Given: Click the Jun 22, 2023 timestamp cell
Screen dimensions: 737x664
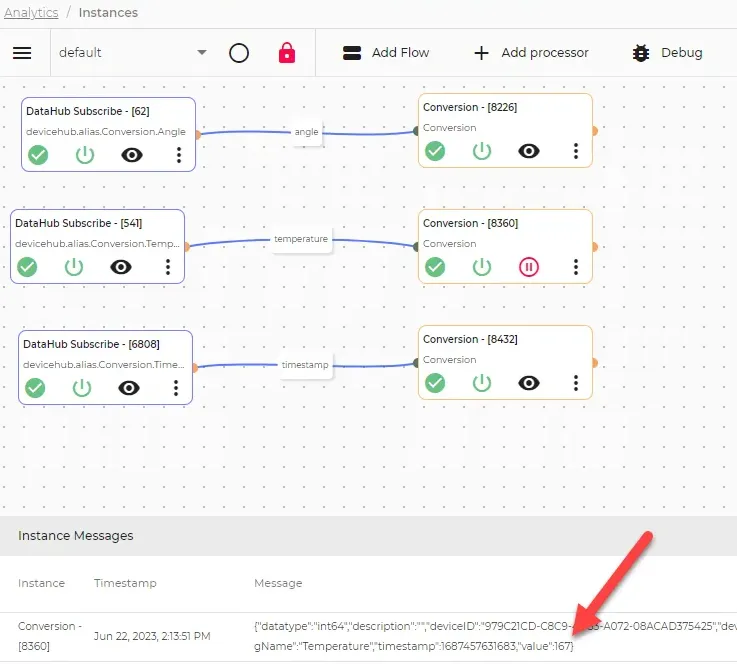Looking at the screenshot, I should click(152, 636).
